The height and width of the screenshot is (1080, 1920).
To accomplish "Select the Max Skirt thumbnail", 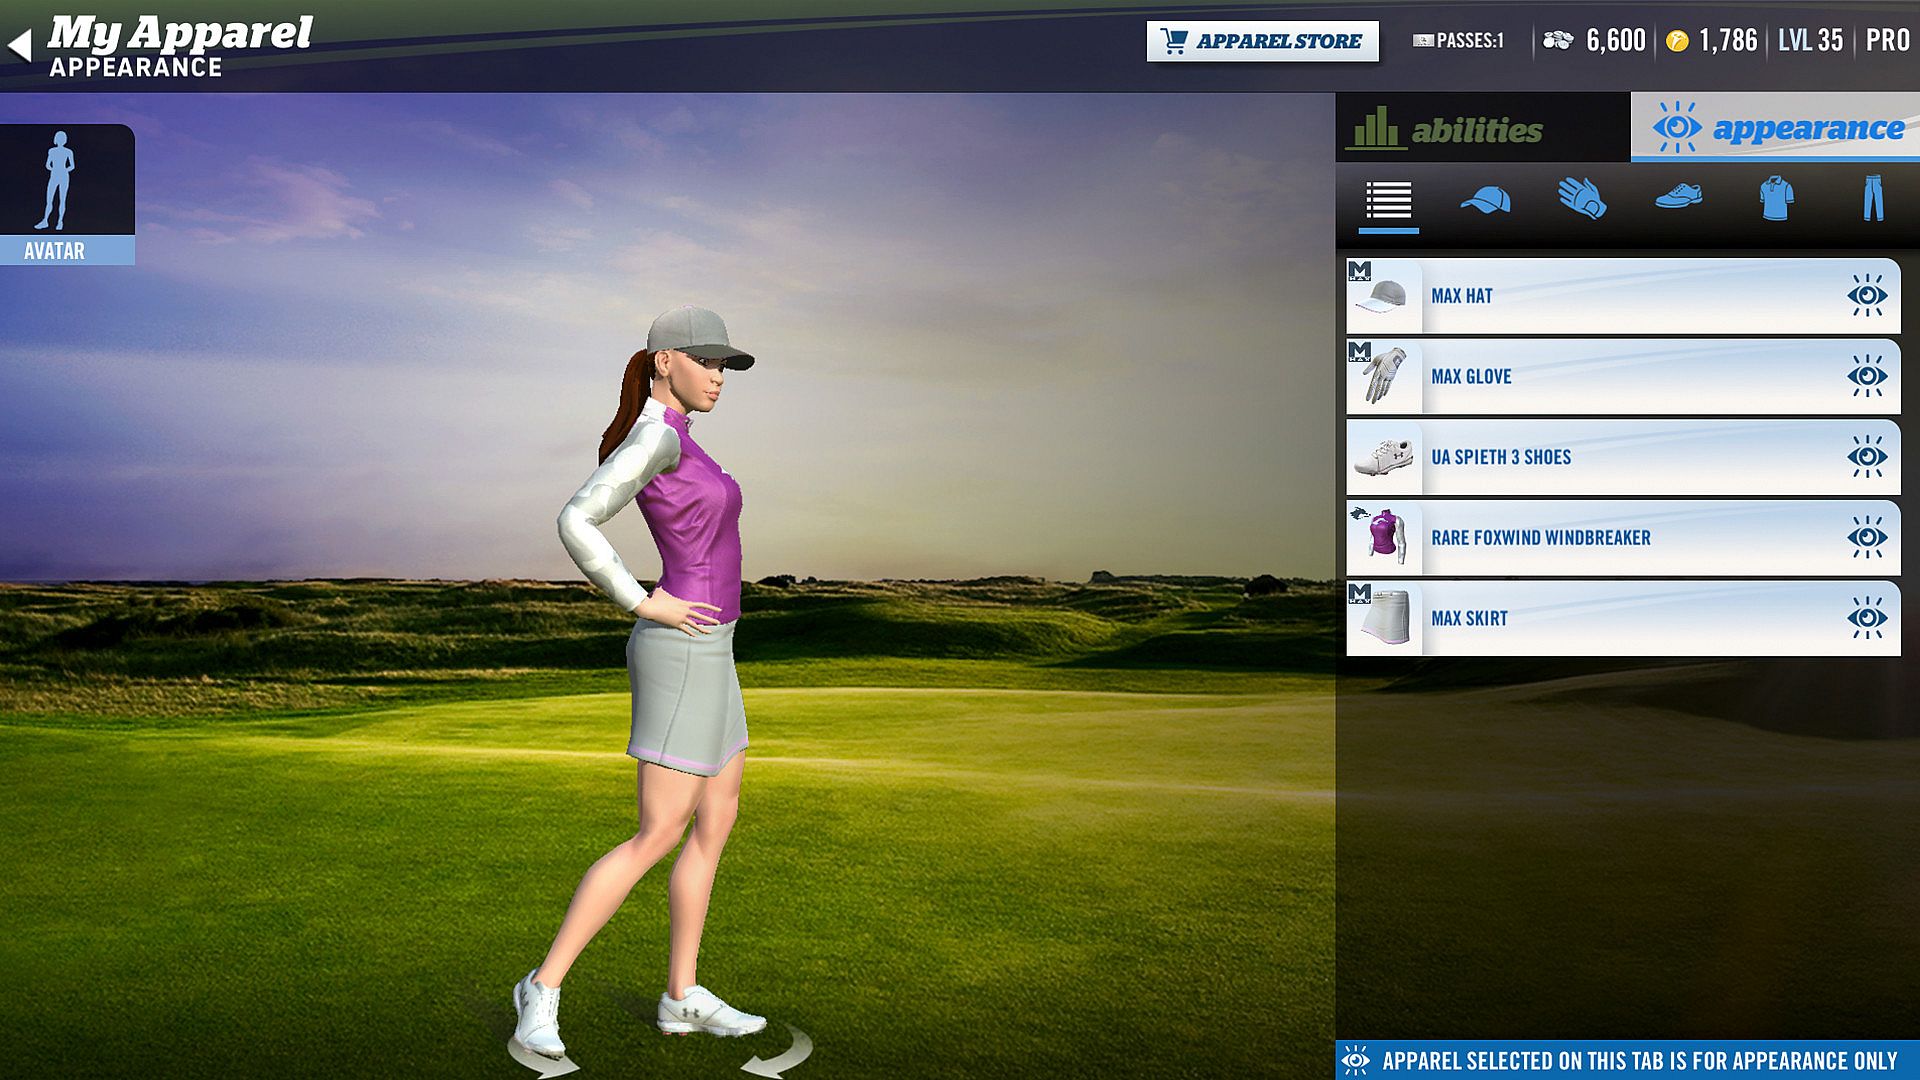I will pos(1384,618).
